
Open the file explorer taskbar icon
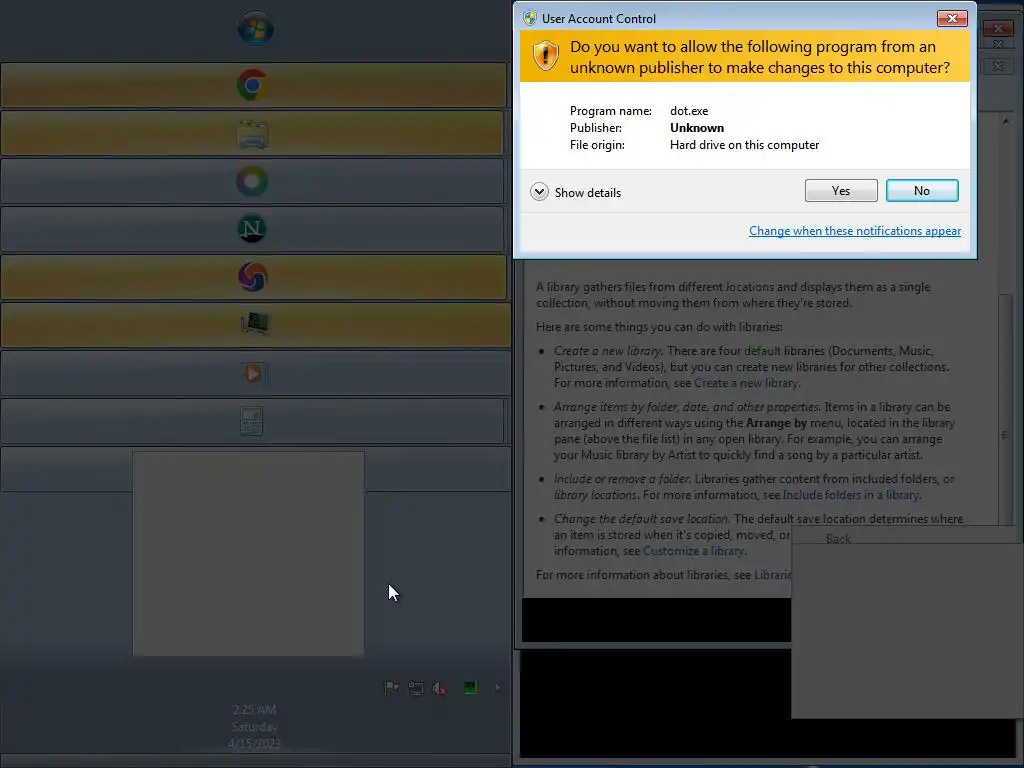pyautogui.click(x=252, y=133)
